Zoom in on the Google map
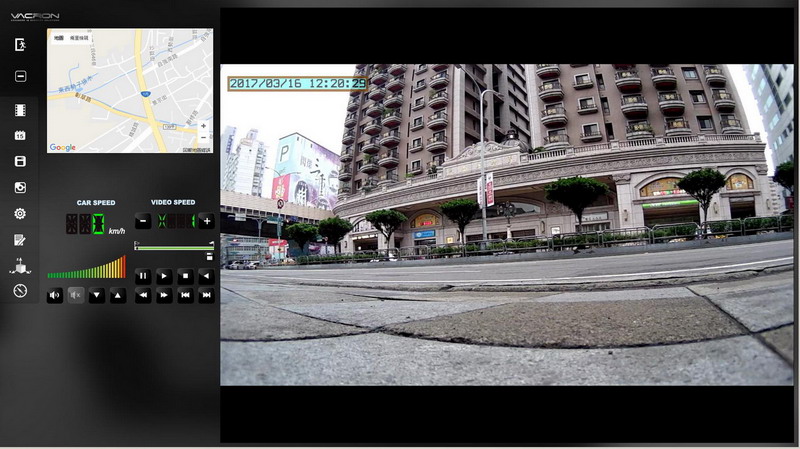The image size is (800, 449). [204, 127]
